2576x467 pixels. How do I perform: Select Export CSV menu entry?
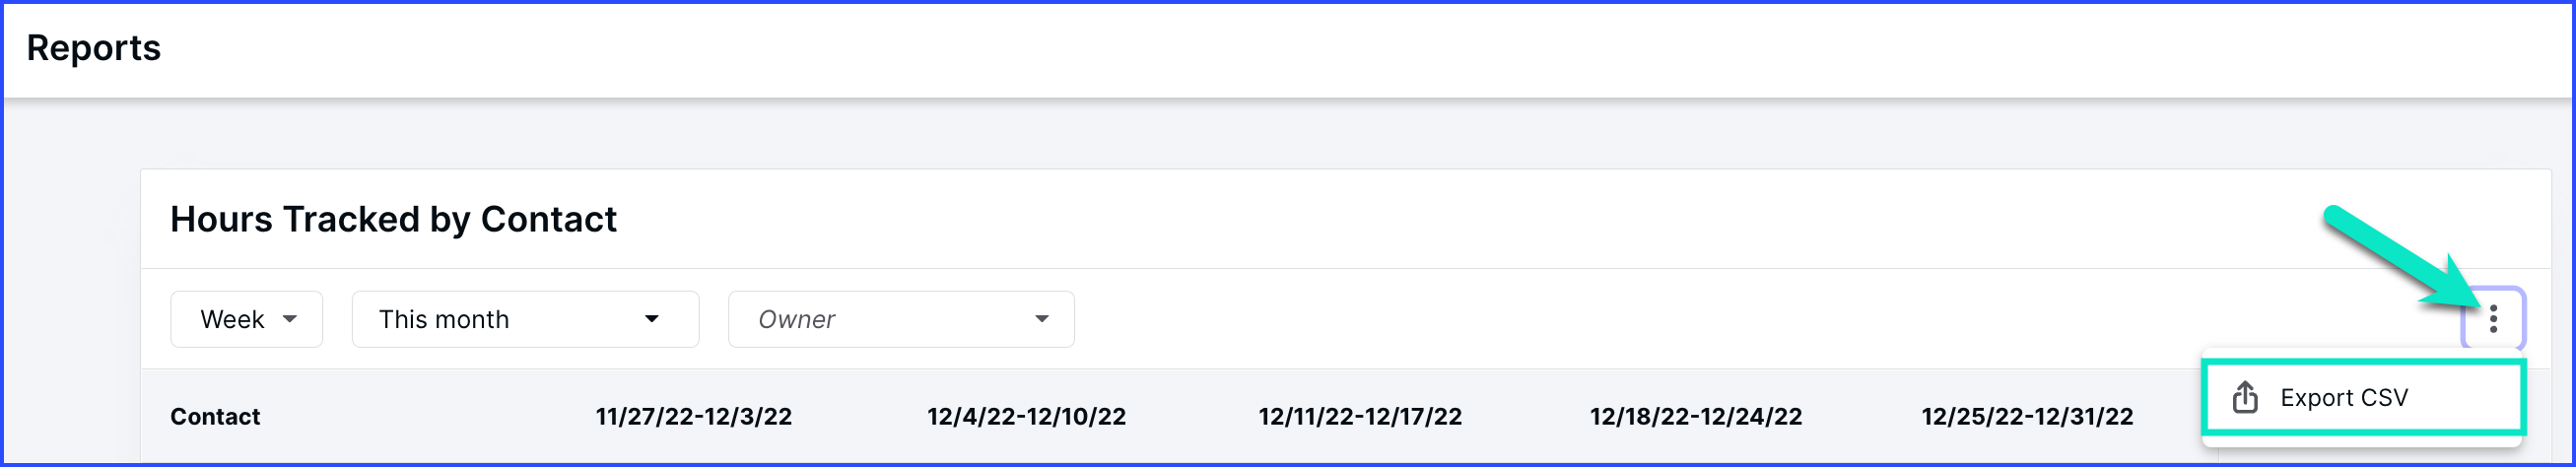tap(2364, 398)
